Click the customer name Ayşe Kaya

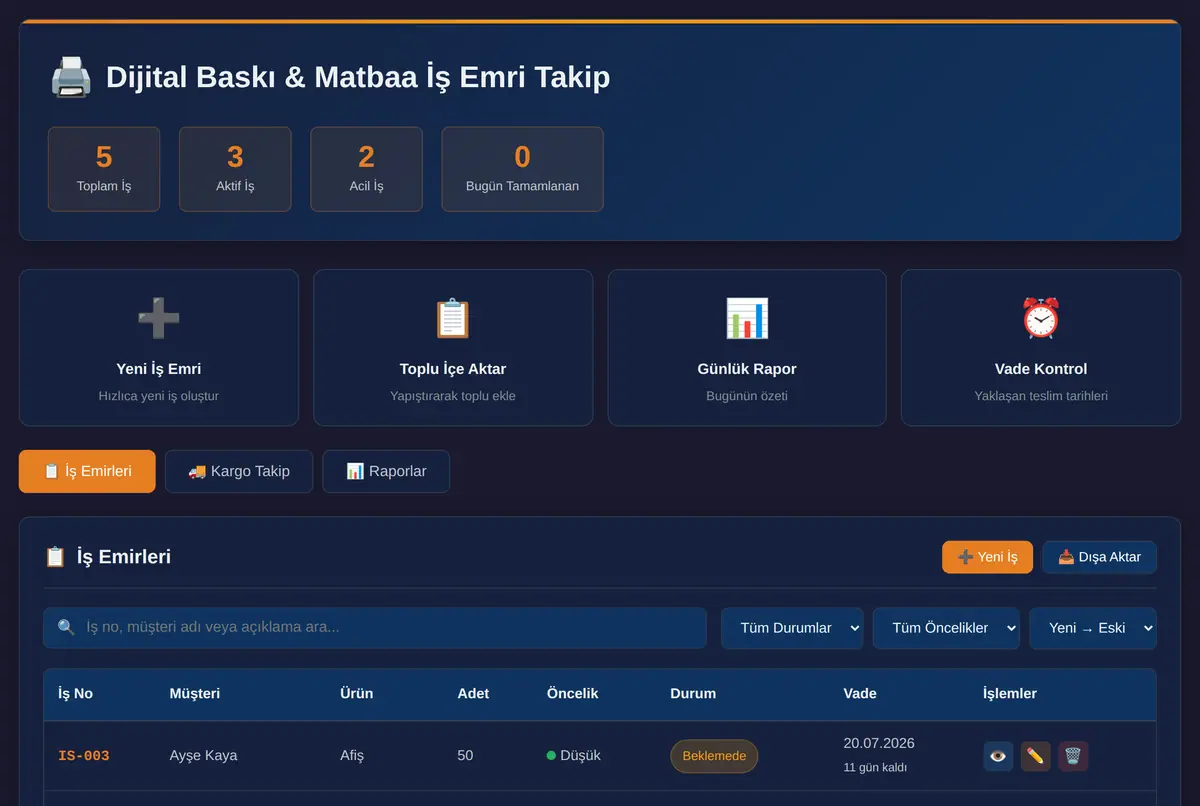point(203,756)
